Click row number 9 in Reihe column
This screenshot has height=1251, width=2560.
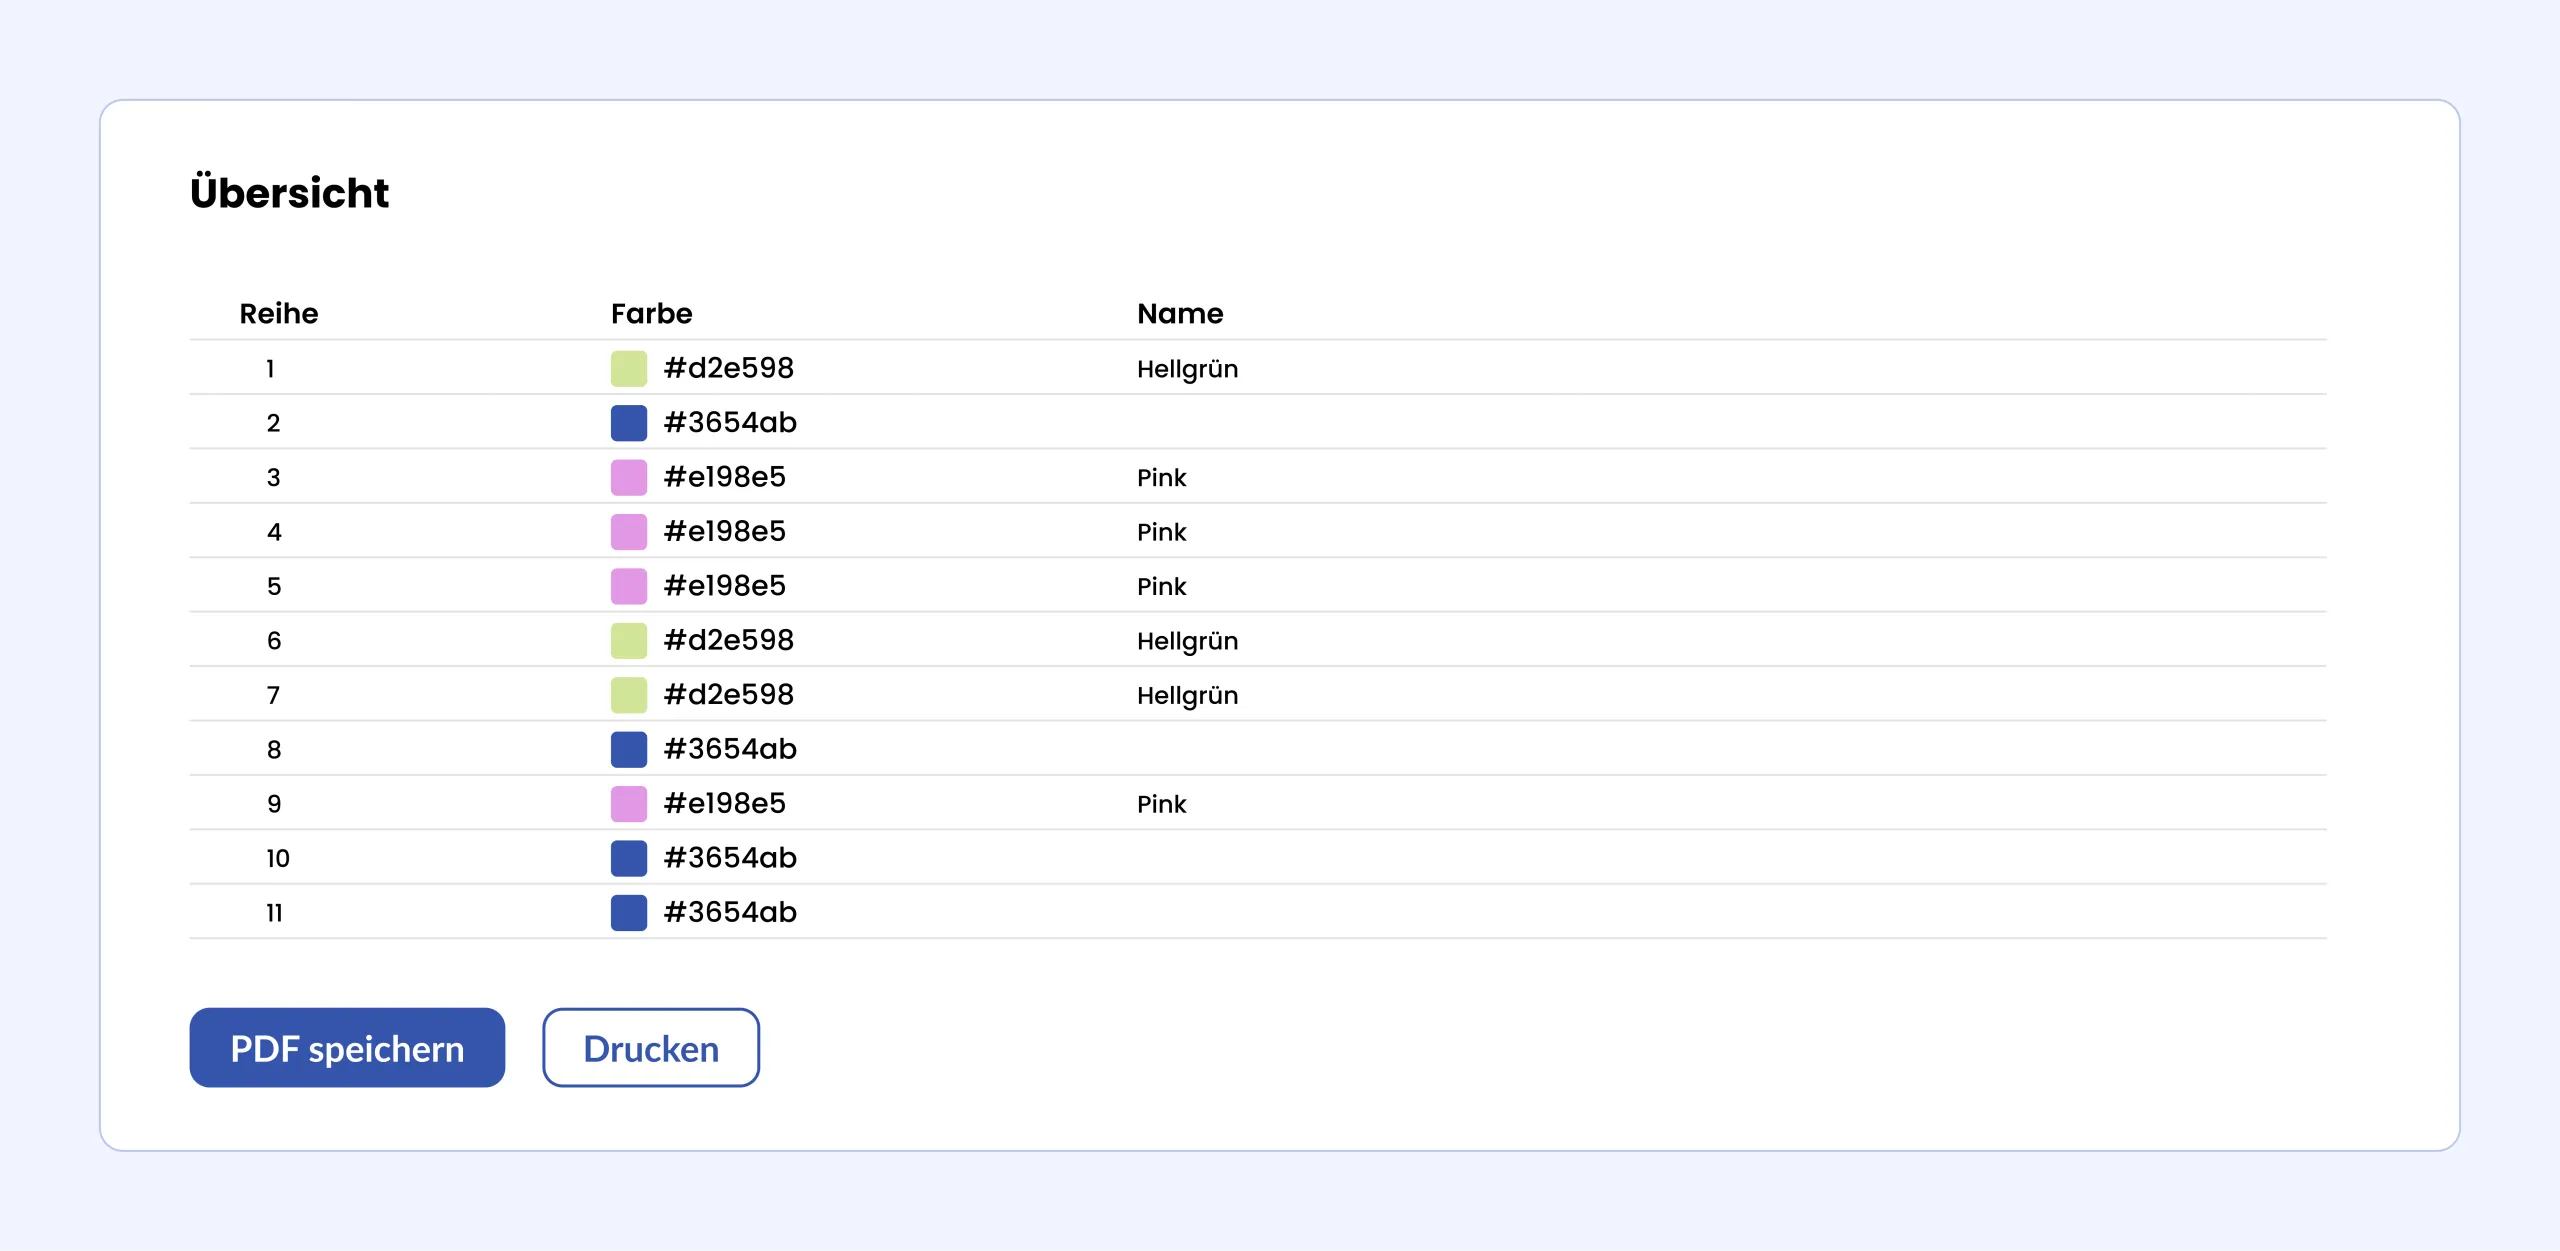[x=274, y=804]
